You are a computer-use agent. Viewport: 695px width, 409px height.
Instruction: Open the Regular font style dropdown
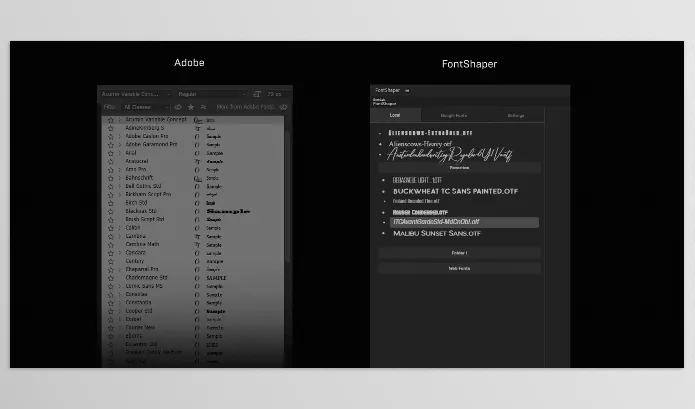pyautogui.click(x=212, y=94)
